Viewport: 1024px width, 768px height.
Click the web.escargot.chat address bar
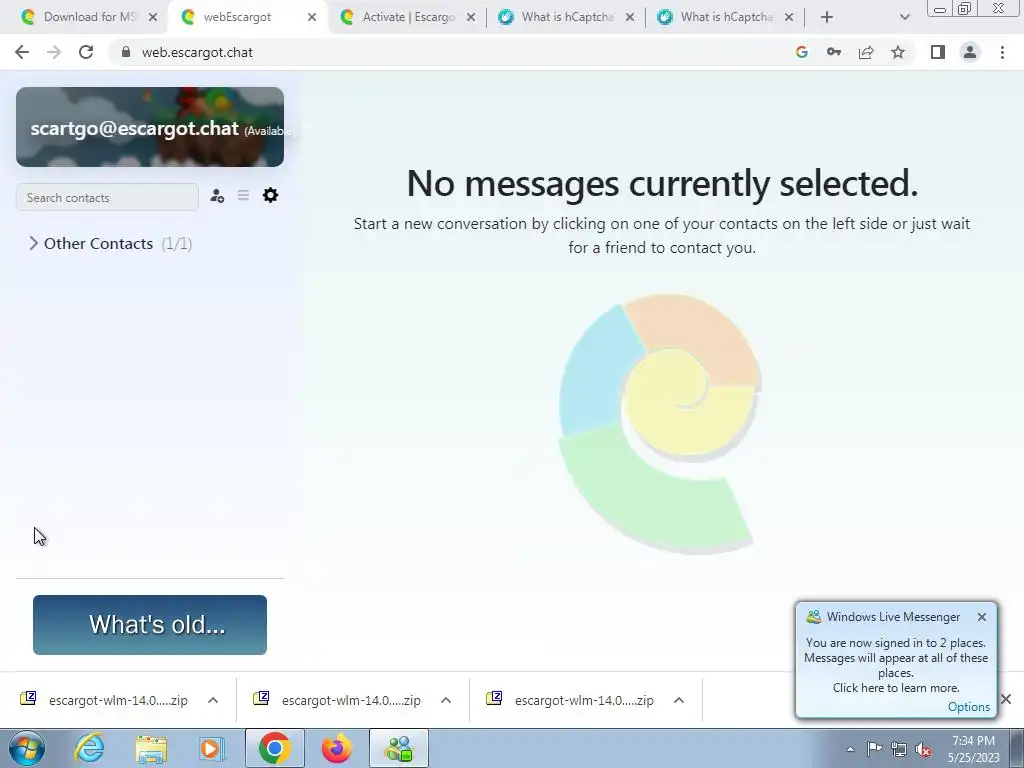point(451,52)
